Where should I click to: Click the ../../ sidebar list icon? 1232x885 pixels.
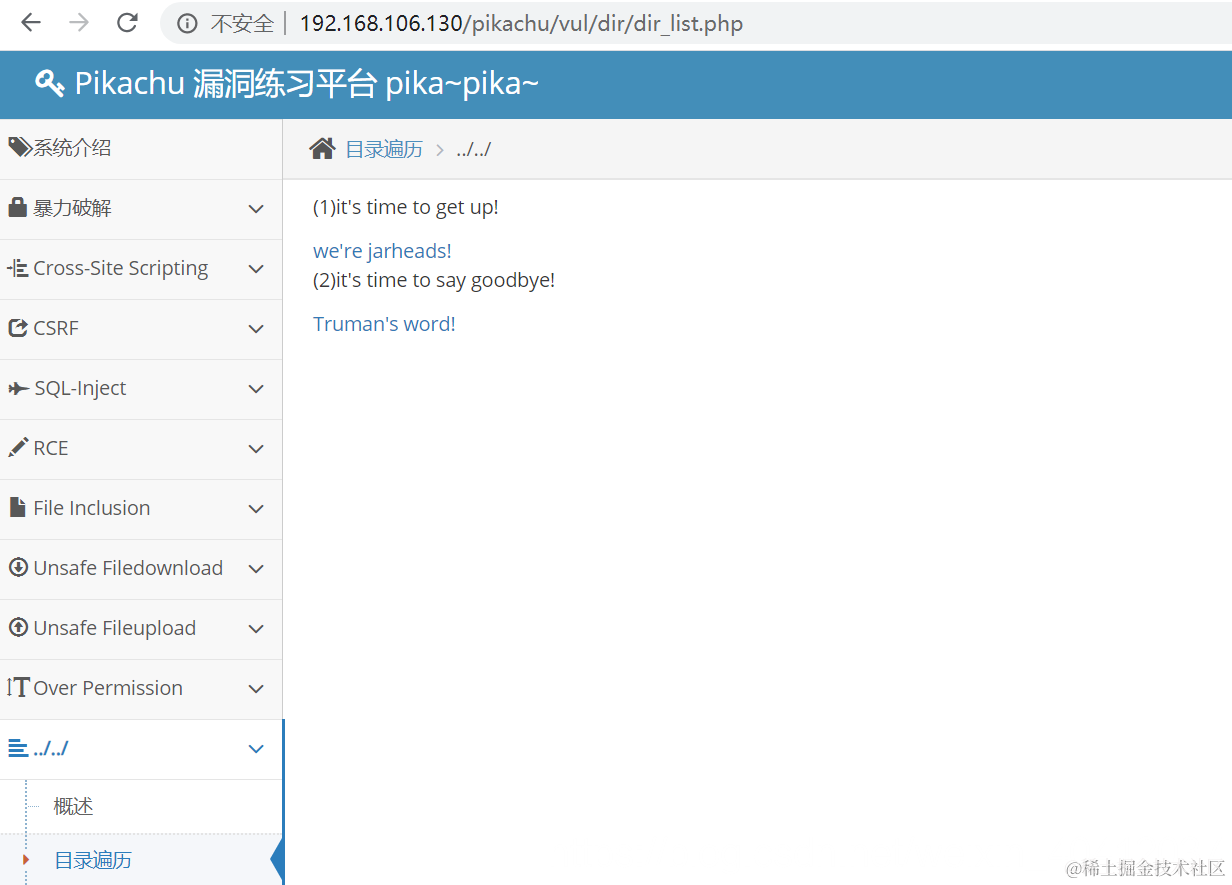point(18,748)
